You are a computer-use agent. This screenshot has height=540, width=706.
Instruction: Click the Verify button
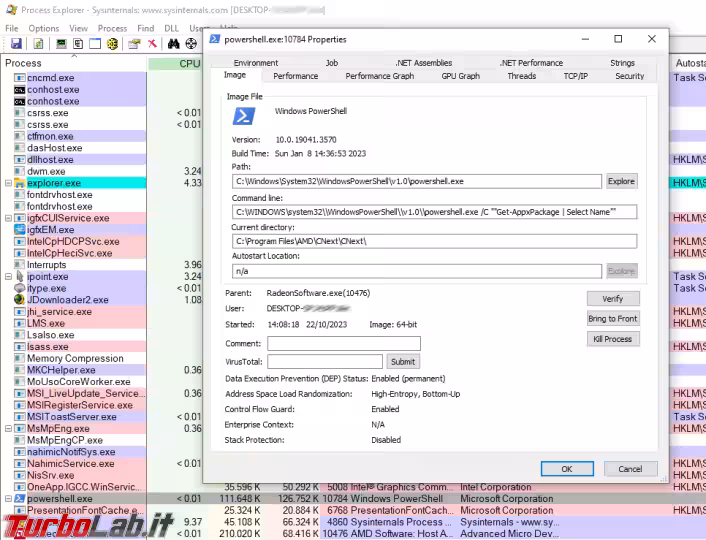tap(613, 299)
